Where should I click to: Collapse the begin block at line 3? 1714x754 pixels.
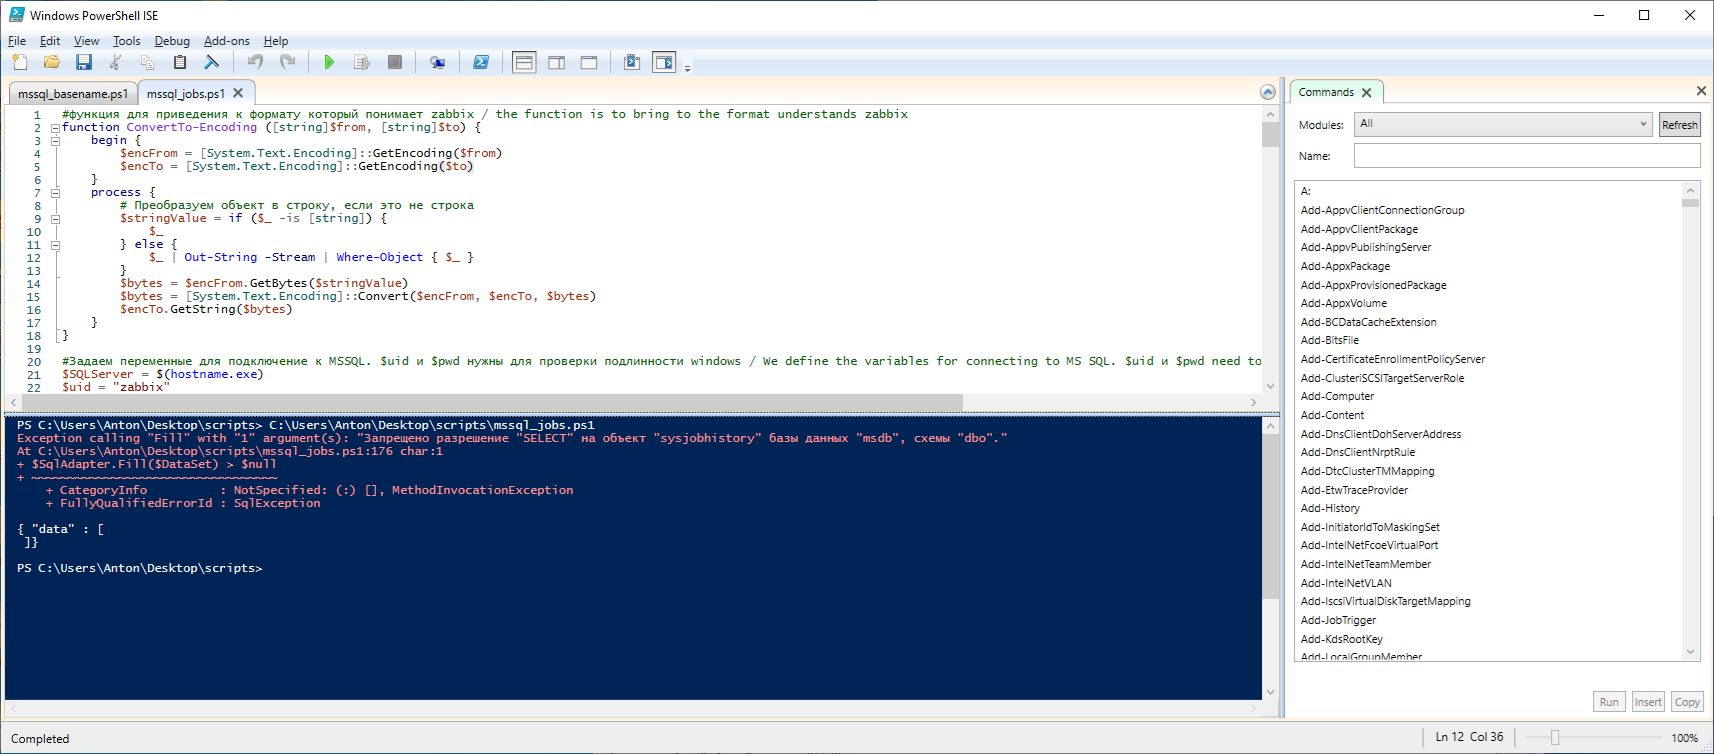[55, 141]
